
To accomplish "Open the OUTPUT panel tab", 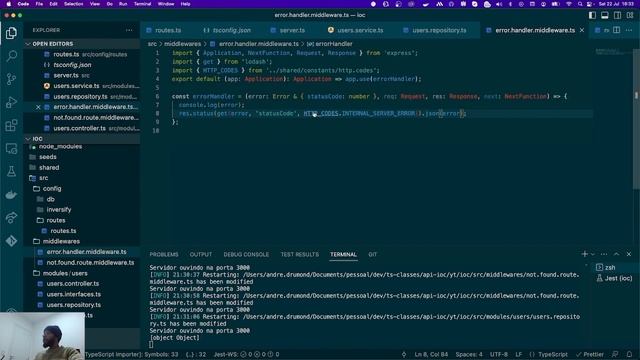I will pyautogui.click(x=200, y=254).
